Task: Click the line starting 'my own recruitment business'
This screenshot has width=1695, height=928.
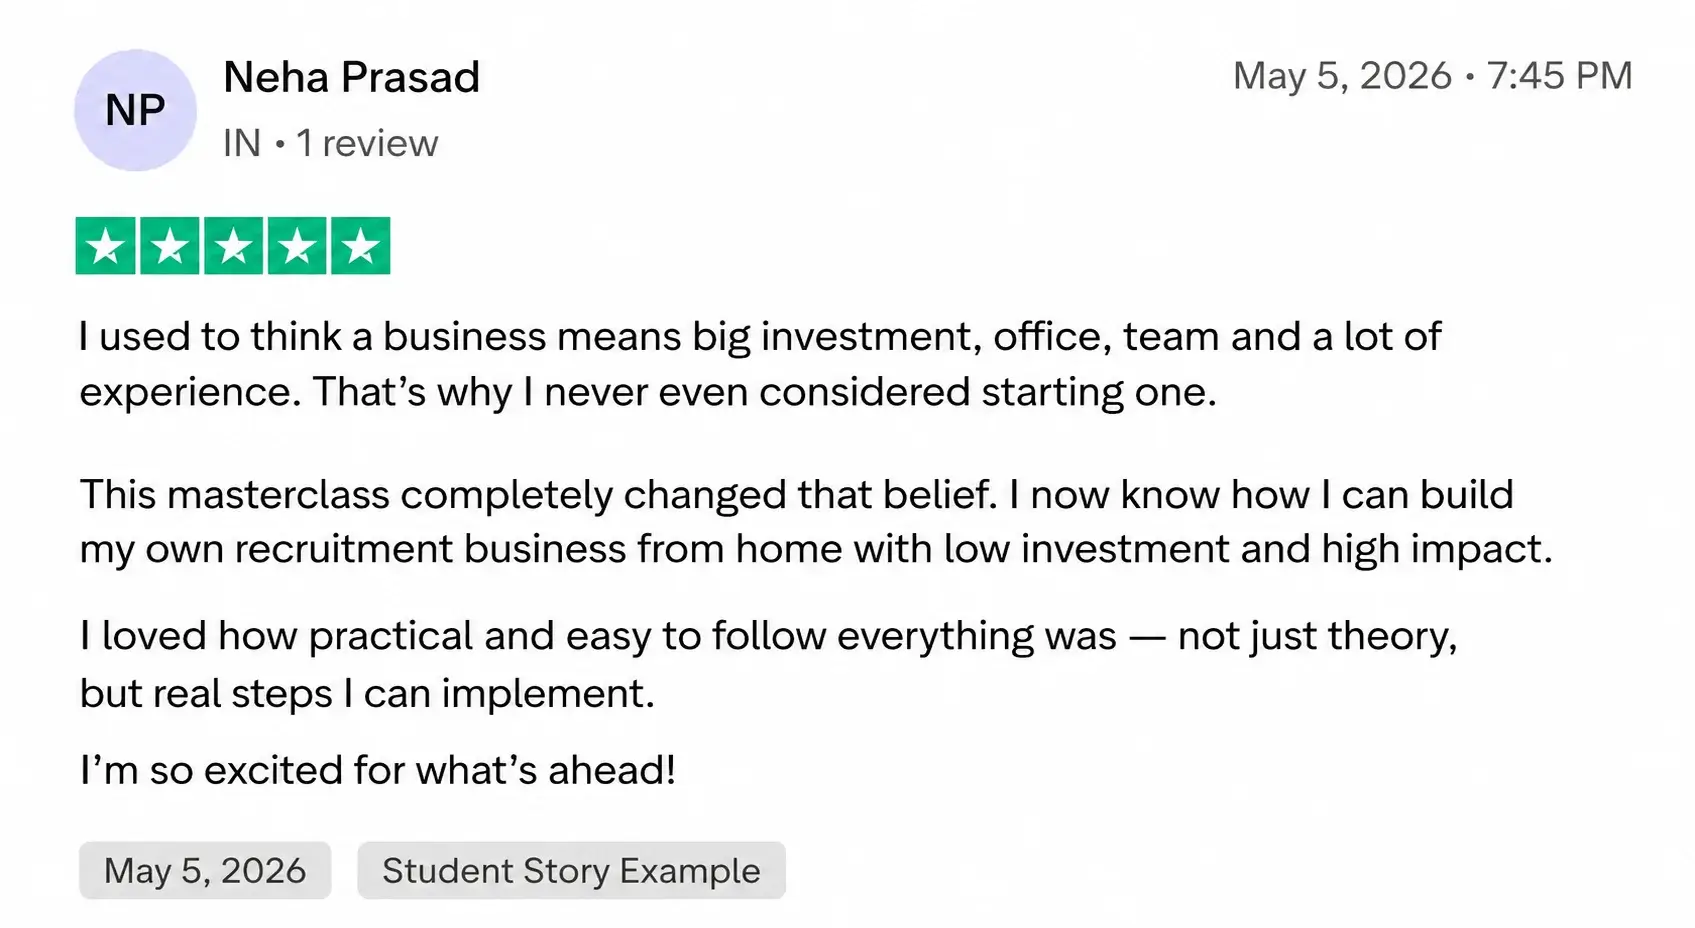Action: 816,549
